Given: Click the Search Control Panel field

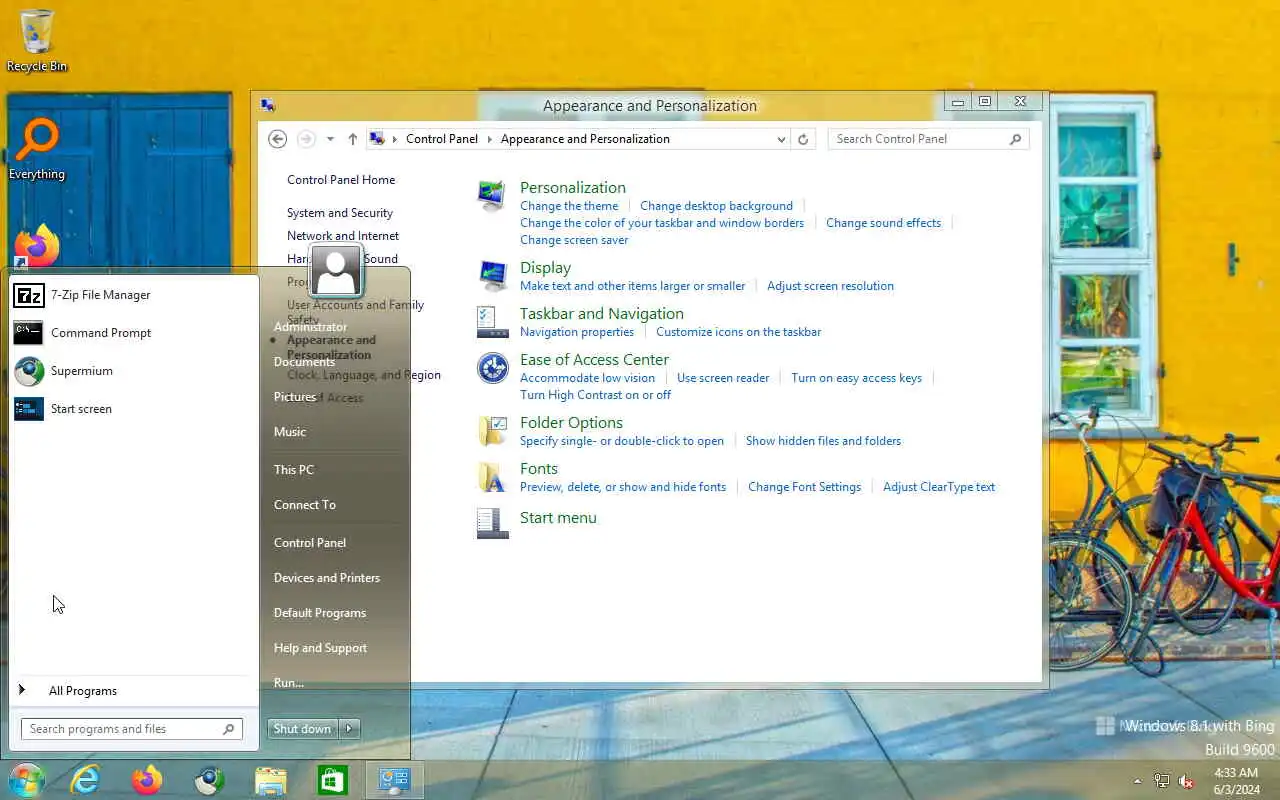Looking at the screenshot, I should pos(928,139).
